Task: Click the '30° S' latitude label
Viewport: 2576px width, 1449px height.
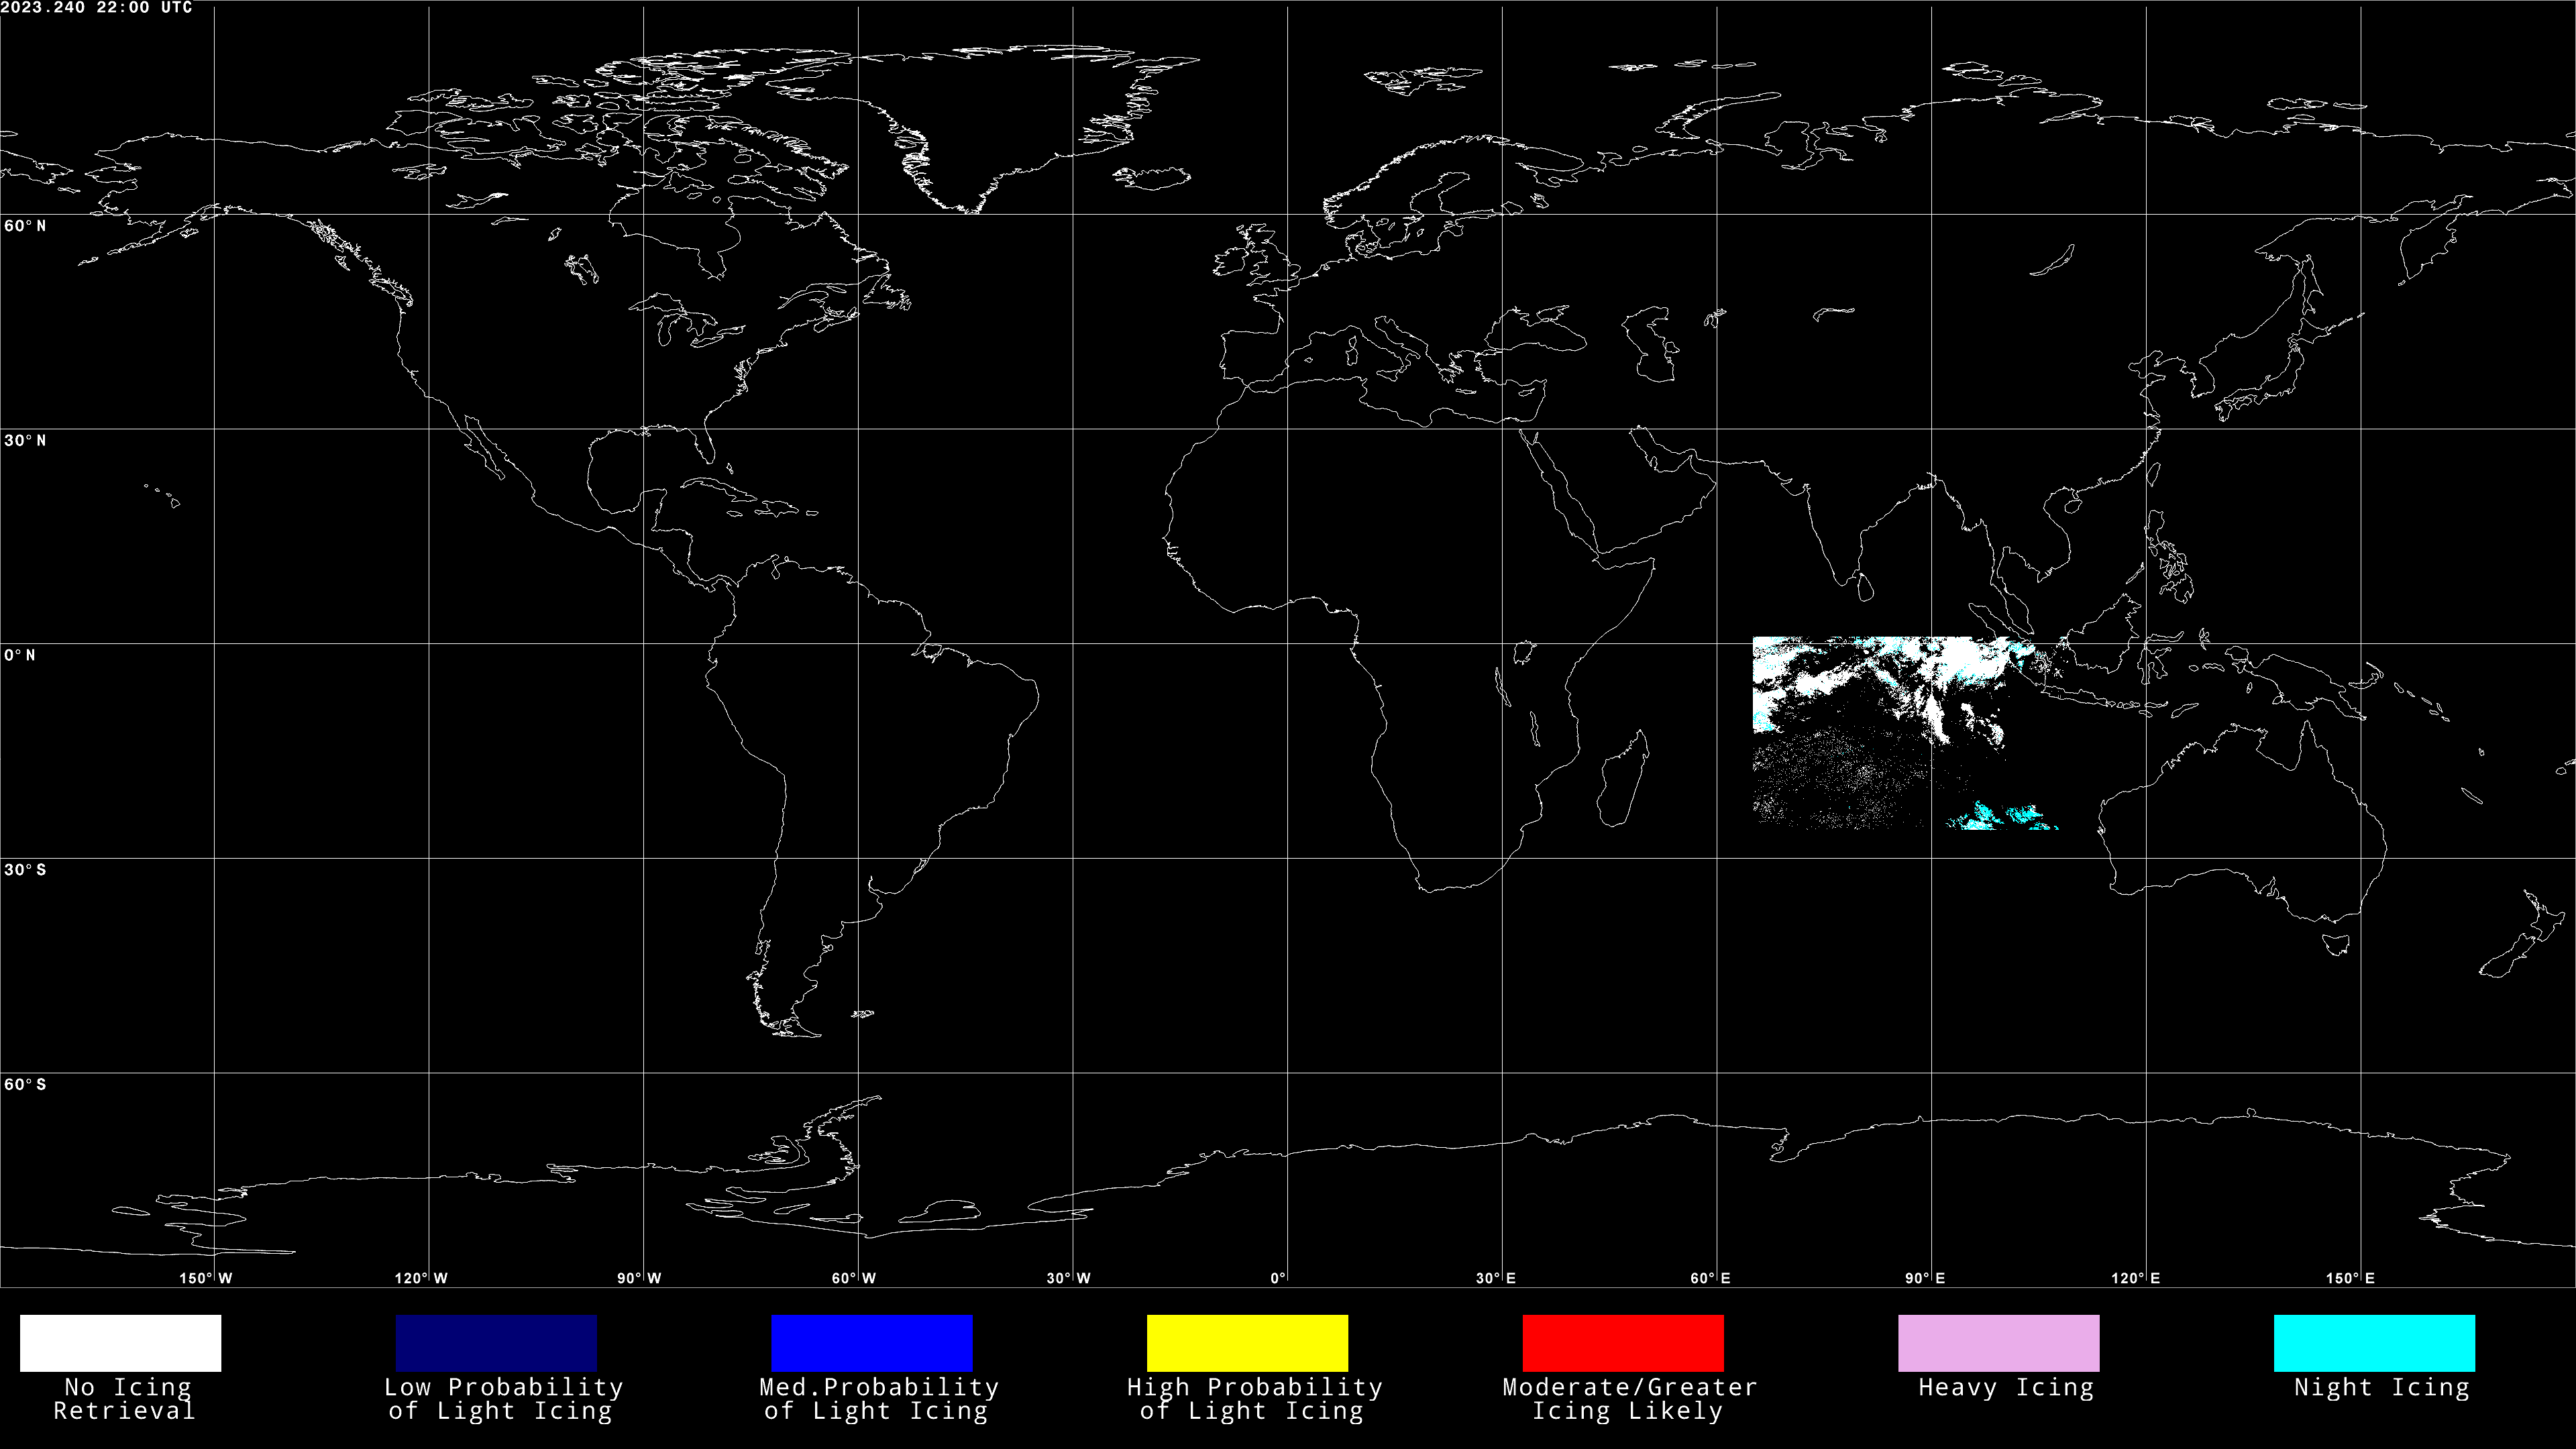Action: tap(25, 870)
